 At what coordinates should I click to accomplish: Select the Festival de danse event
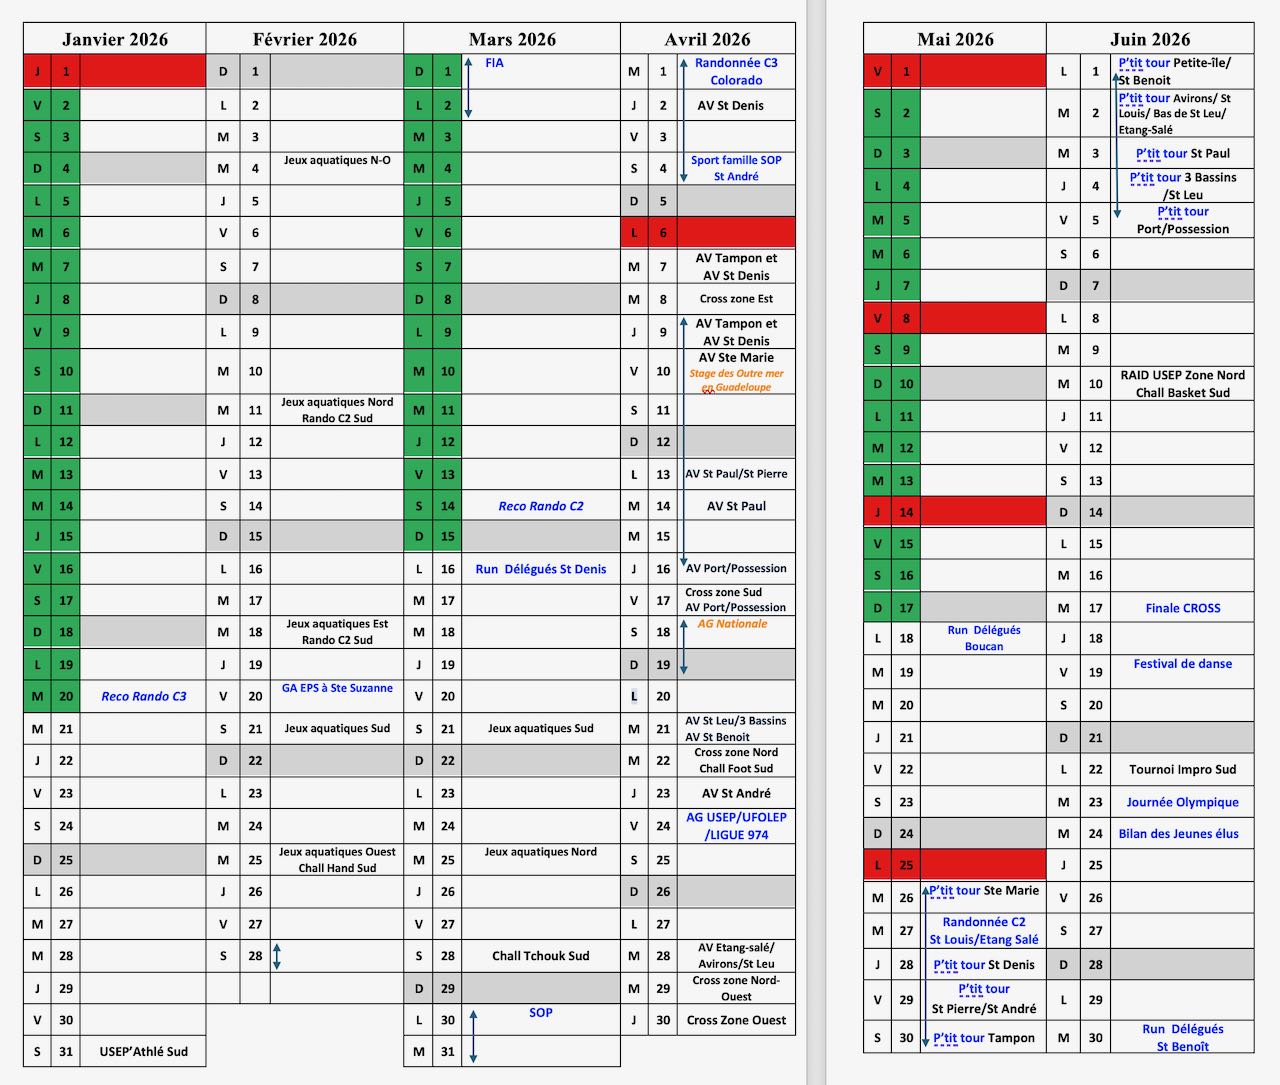coord(1182,664)
